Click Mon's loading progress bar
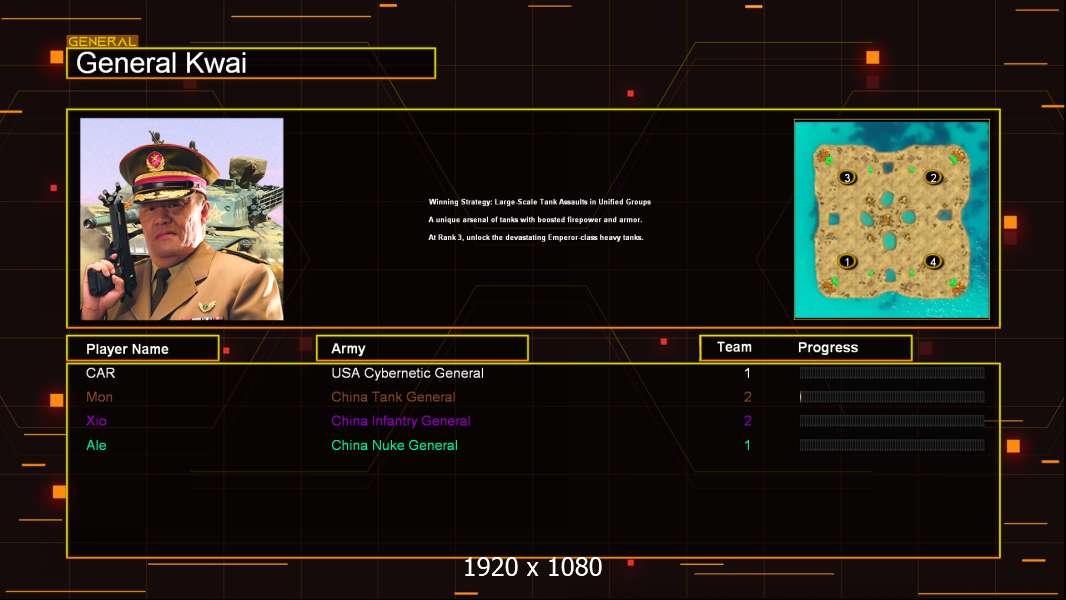The image size is (1066, 600). (892, 396)
